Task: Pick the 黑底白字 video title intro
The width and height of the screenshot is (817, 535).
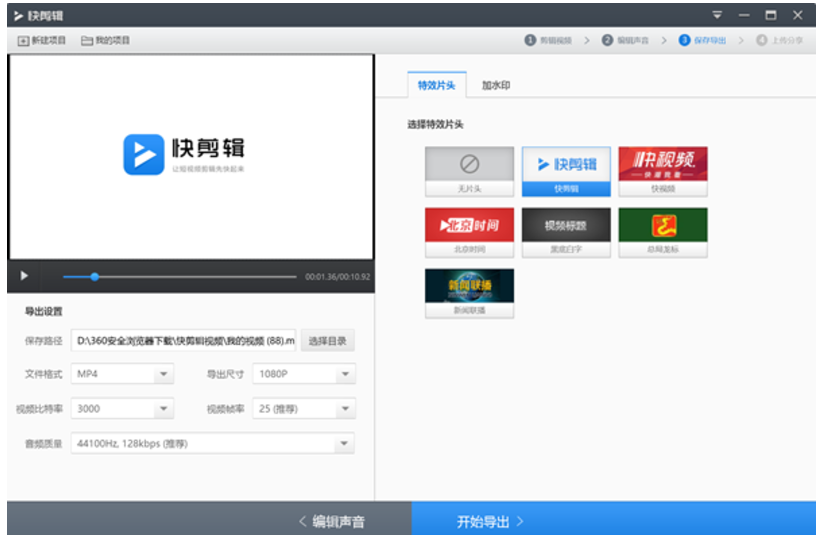Action: click(x=566, y=232)
